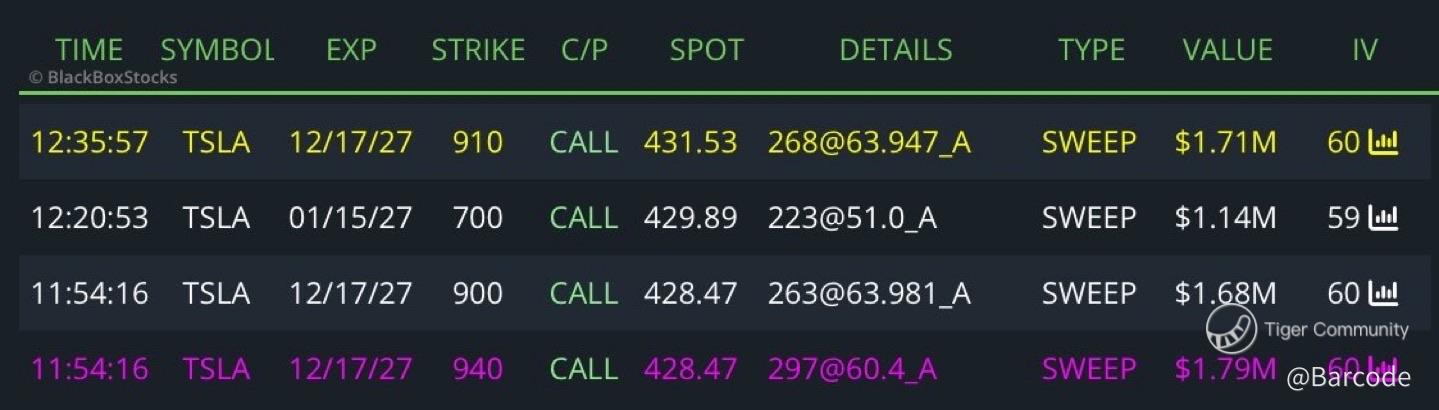Sort by the STRIKE column header
This screenshot has height=410, width=1439.
[x=478, y=50]
